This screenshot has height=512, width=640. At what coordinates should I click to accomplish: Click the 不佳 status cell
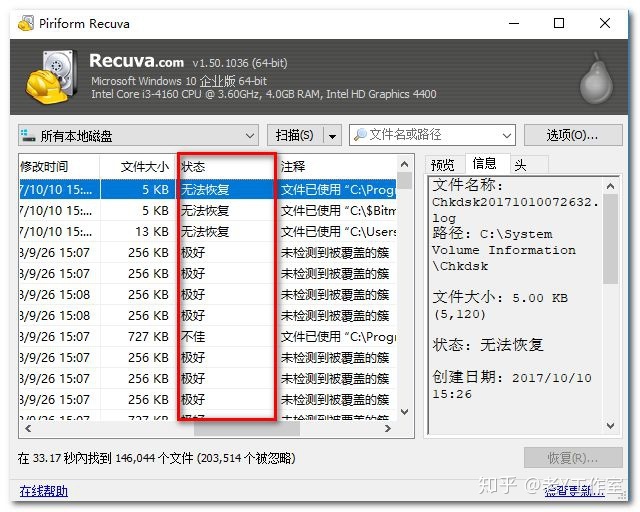coord(193,336)
